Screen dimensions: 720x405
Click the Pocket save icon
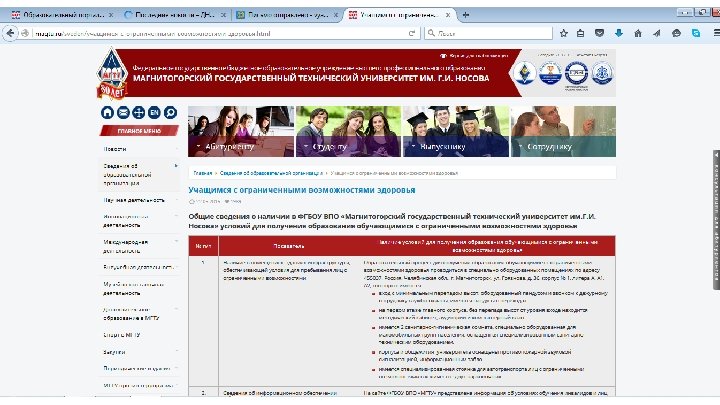(x=599, y=33)
